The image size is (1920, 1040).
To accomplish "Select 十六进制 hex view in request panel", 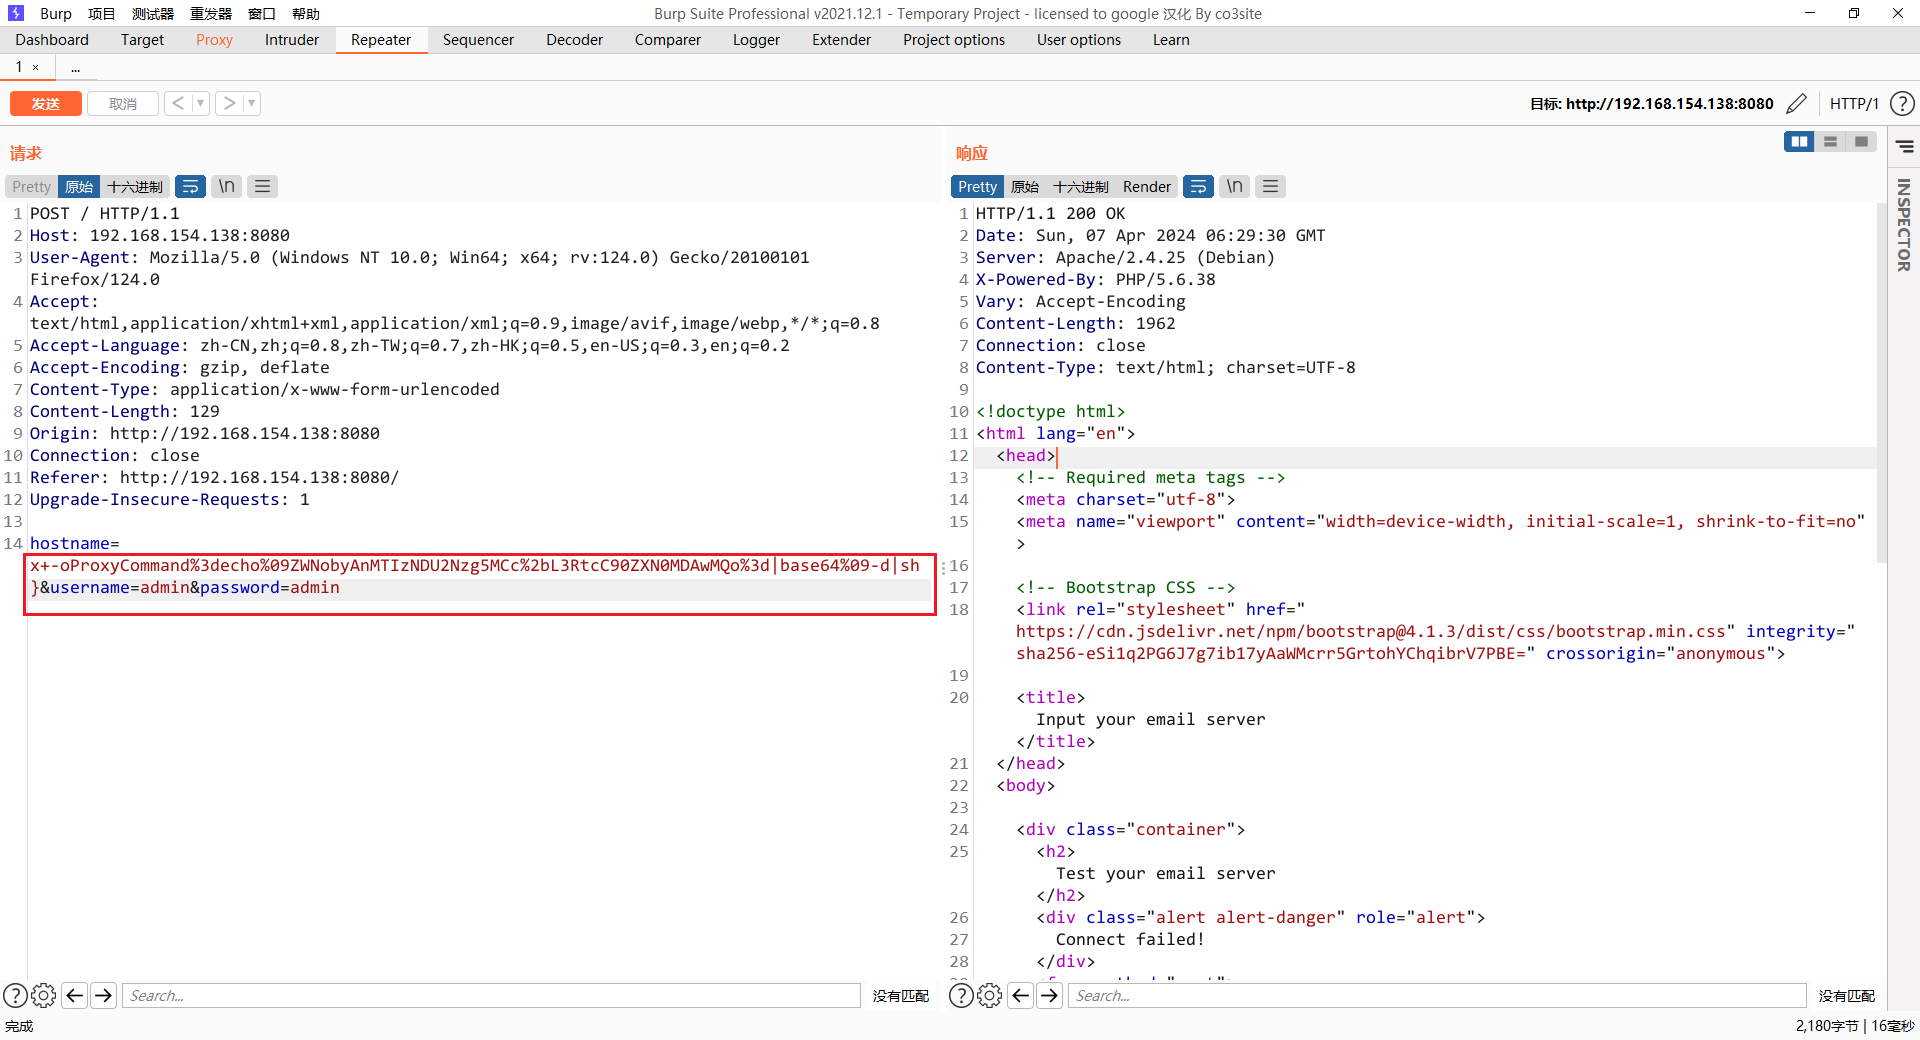I will [135, 187].
